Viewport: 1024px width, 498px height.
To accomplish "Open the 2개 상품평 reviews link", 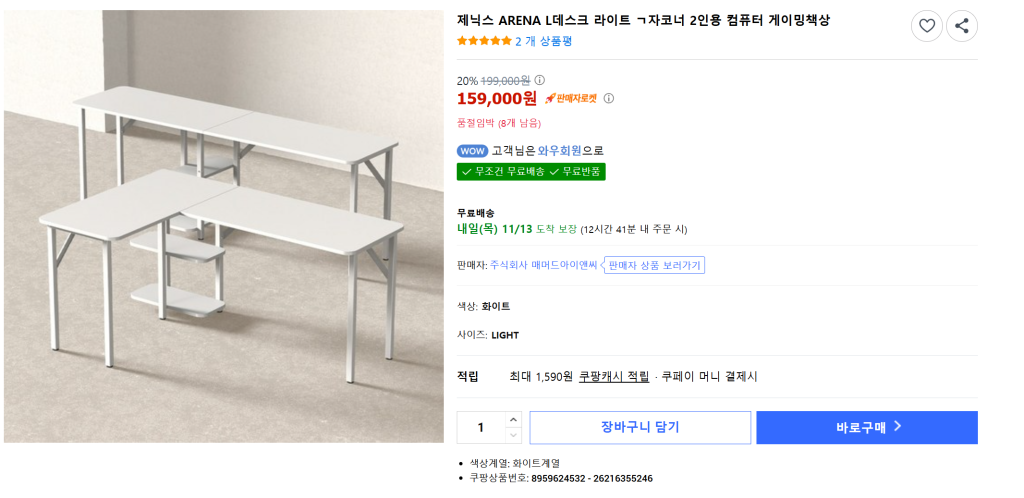I will pyautogui.click(x=543, y=41).
